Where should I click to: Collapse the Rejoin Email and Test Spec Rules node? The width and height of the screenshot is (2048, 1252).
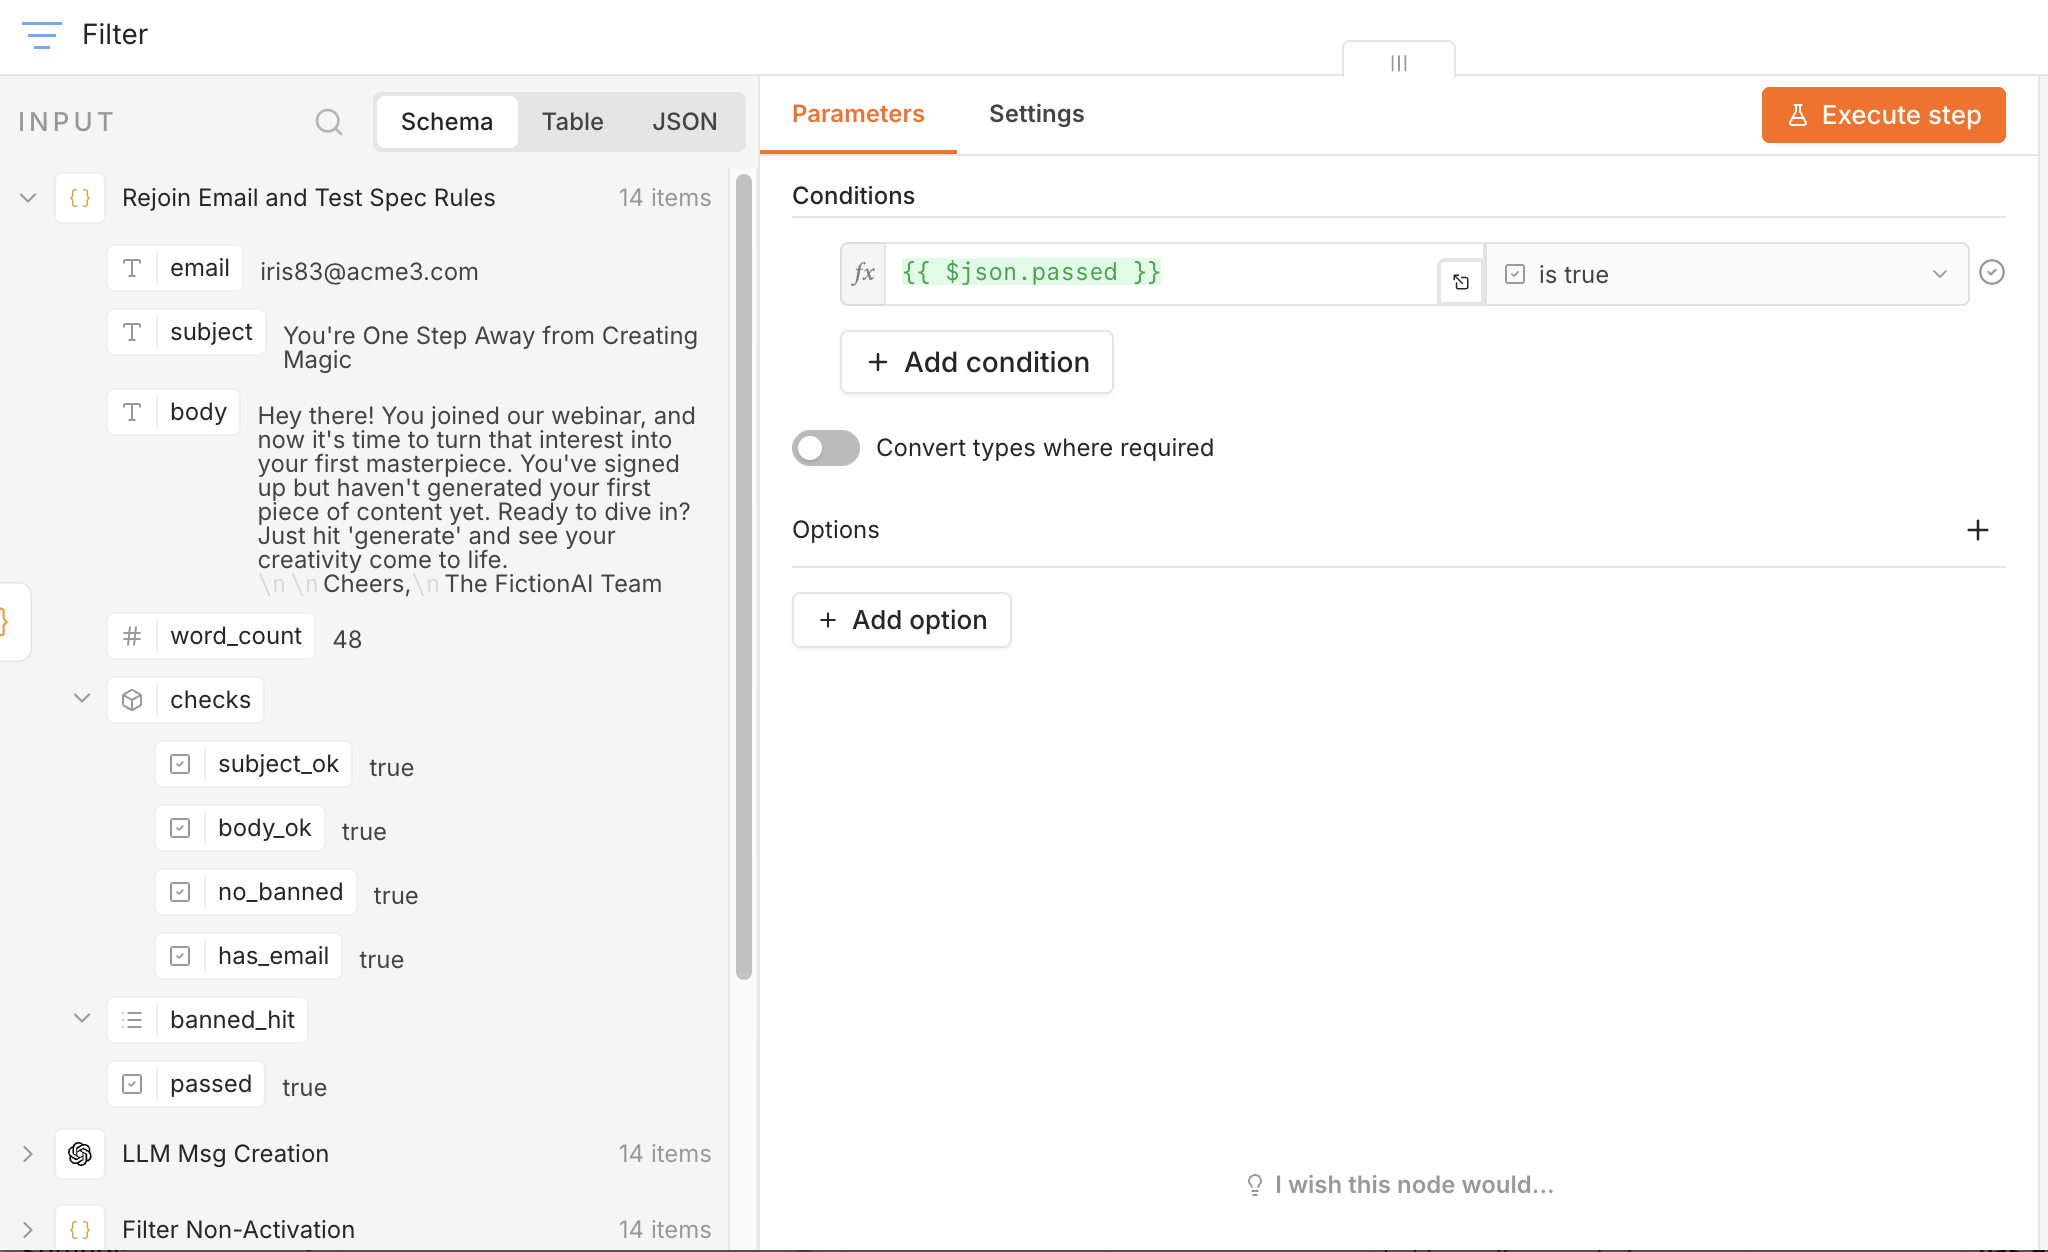[28, 198]
